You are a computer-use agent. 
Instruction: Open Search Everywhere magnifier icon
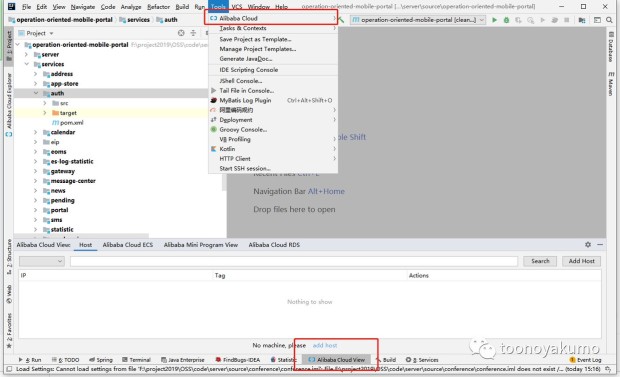tap(609, 20)
